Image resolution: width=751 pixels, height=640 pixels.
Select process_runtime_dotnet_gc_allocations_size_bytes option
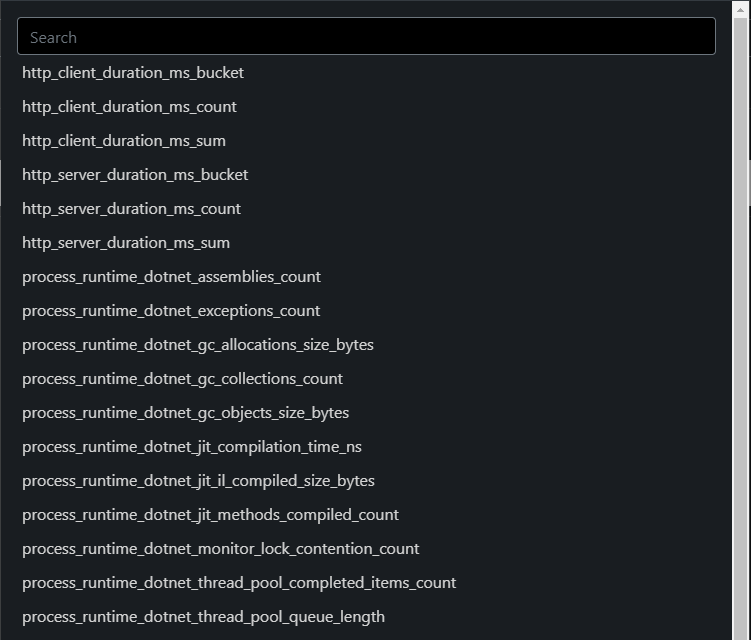point(198,345)
